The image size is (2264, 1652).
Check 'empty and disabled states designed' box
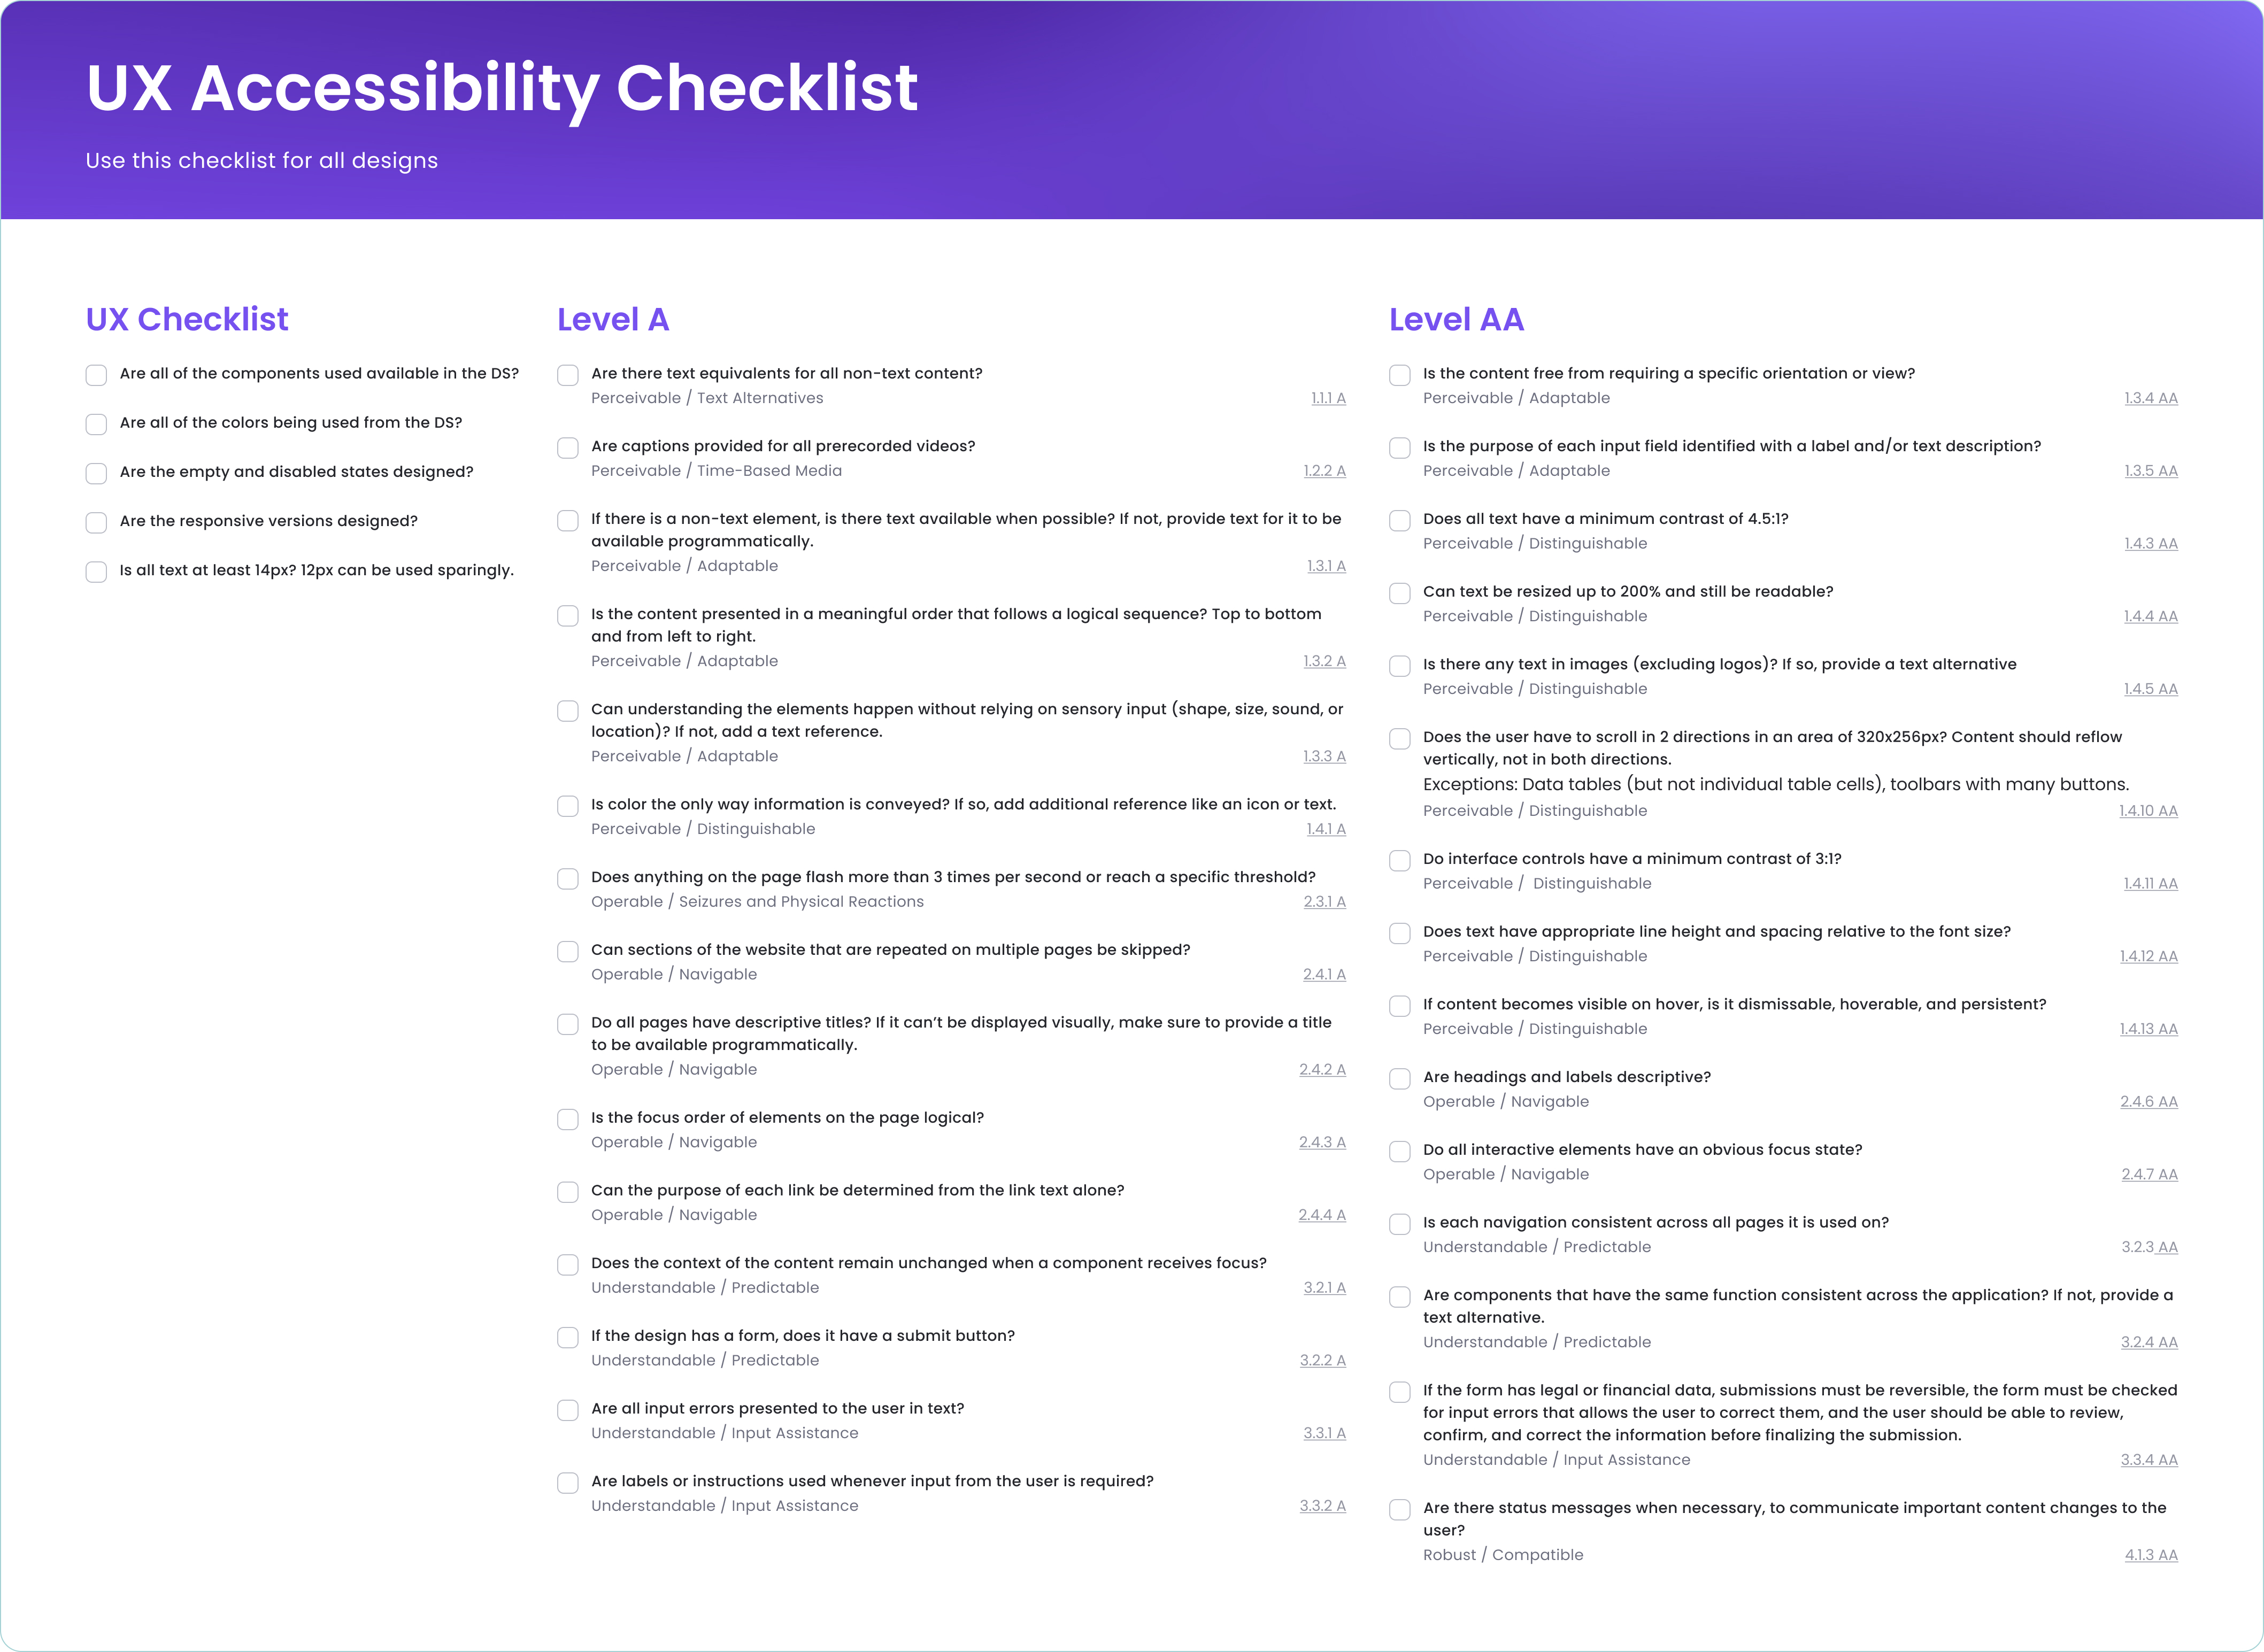click(96, 473)
